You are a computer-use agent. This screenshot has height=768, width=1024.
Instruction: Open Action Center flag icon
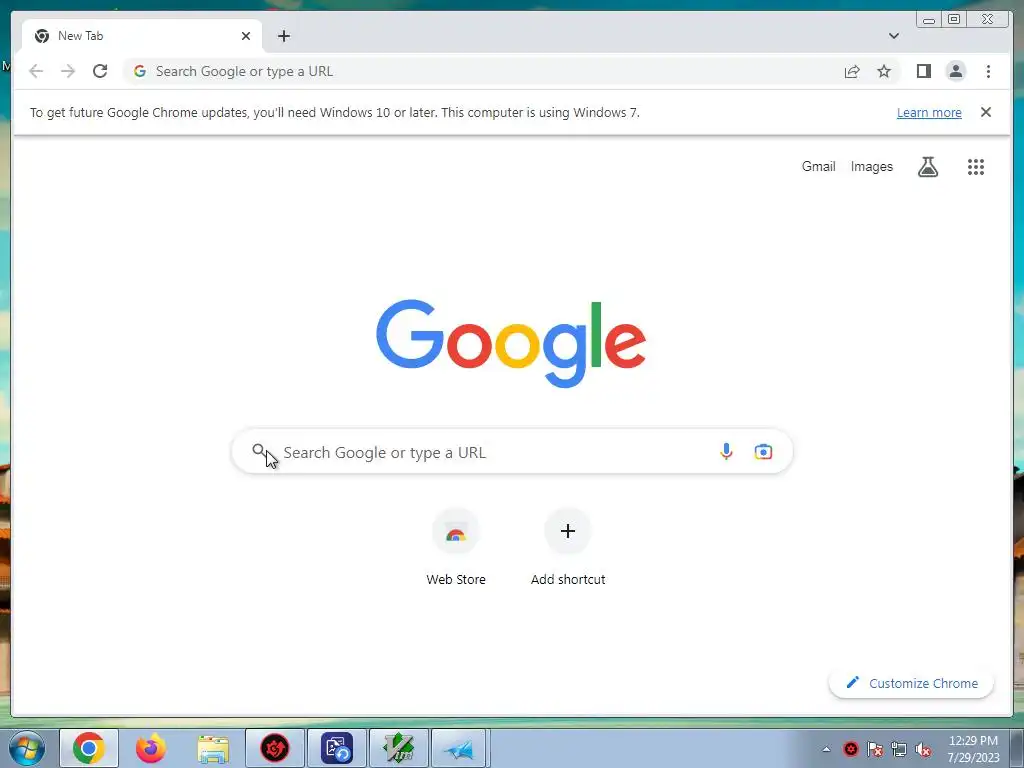[x=874, y=749]
